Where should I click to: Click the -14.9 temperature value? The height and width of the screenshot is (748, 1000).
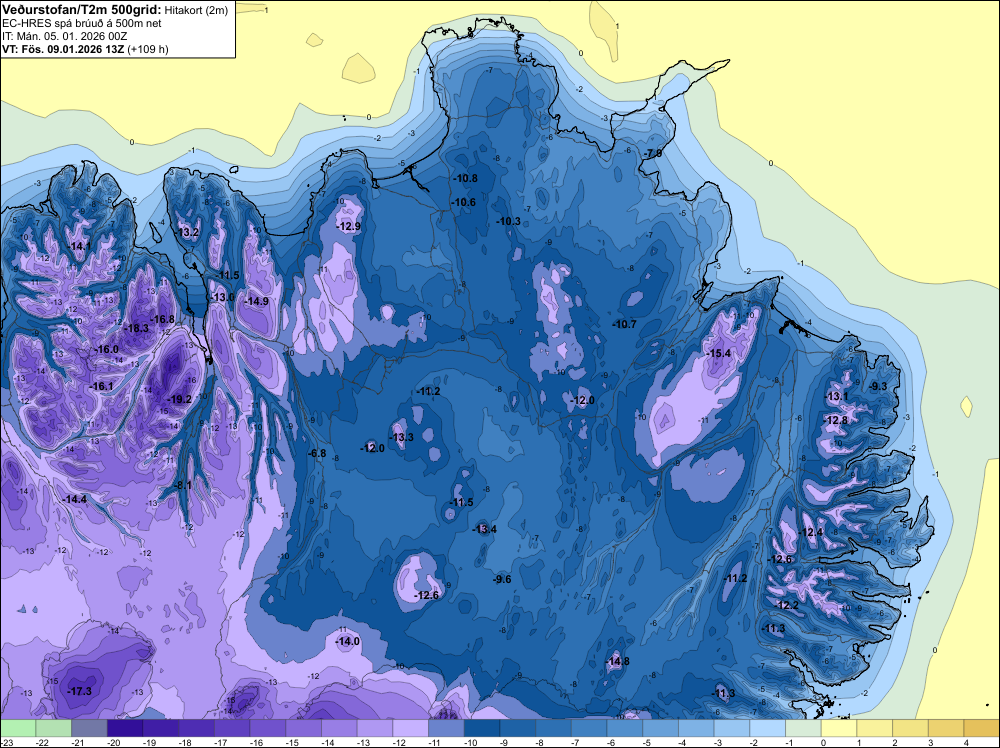256,301
